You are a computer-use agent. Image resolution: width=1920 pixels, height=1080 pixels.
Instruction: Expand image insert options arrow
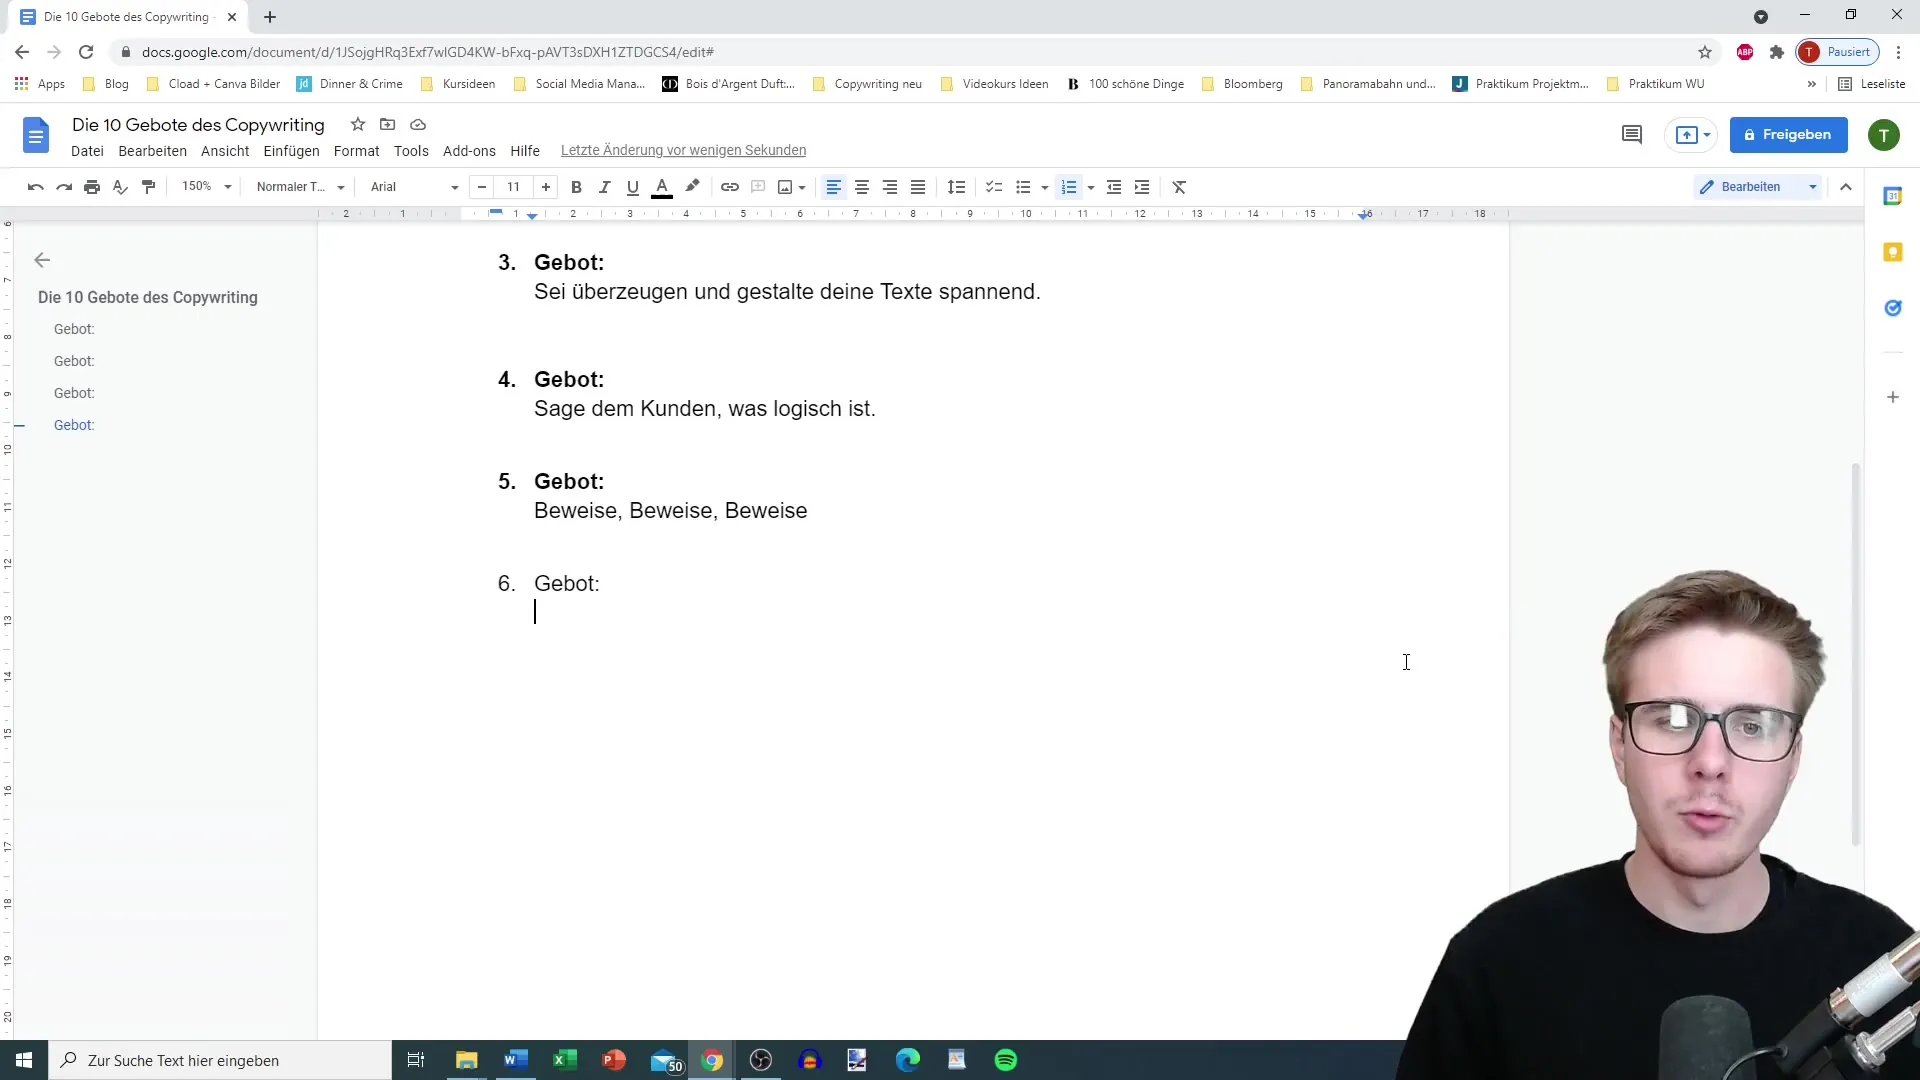802,187
